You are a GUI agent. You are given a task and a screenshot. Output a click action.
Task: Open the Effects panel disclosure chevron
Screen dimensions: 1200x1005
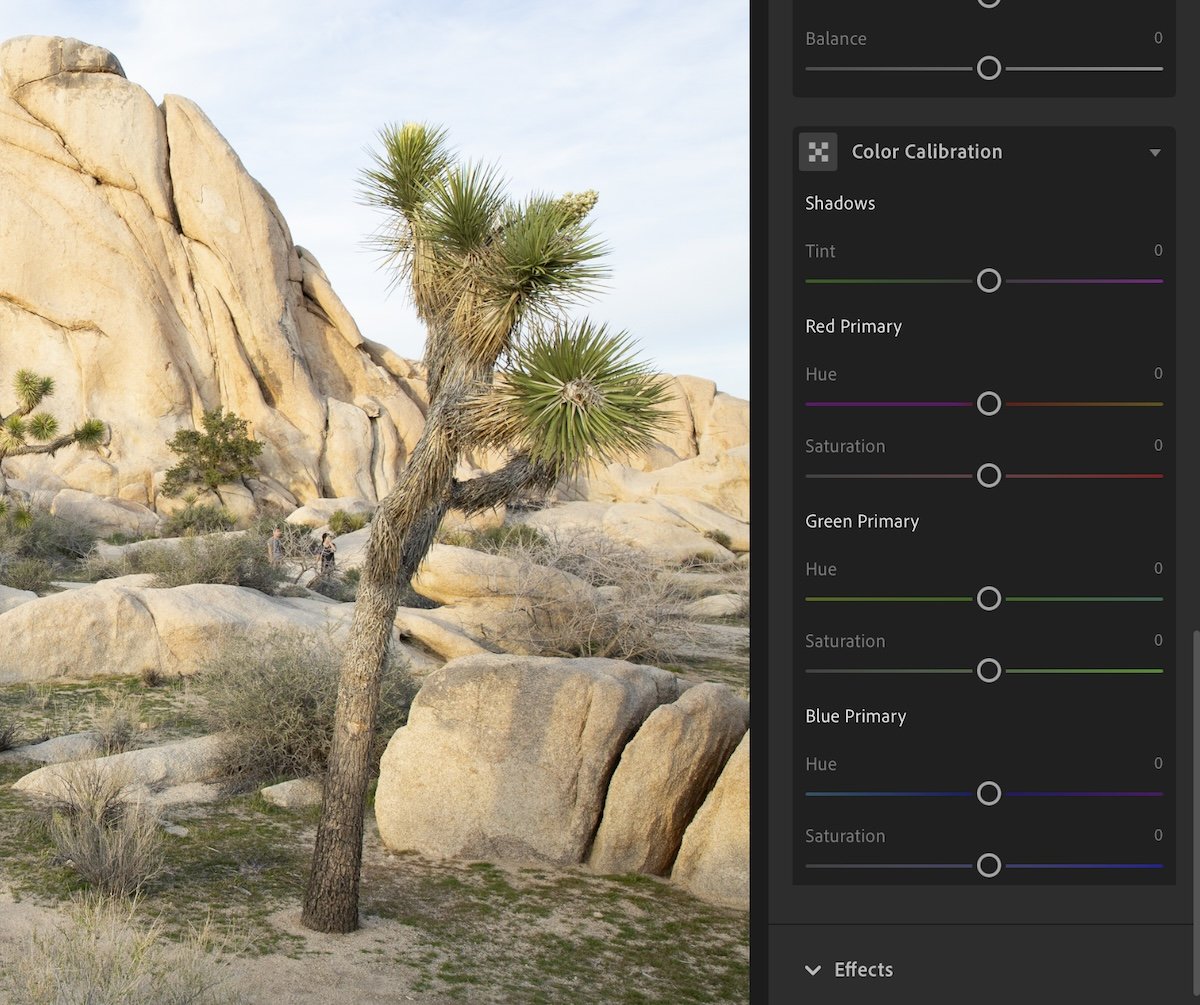[x=813, y=969]
